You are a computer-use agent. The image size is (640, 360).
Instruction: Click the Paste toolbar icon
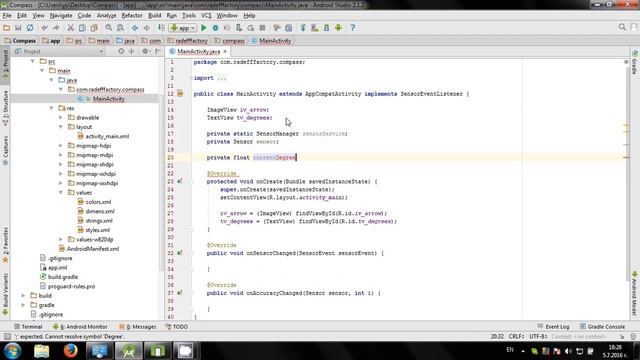(x=94, y=28)
